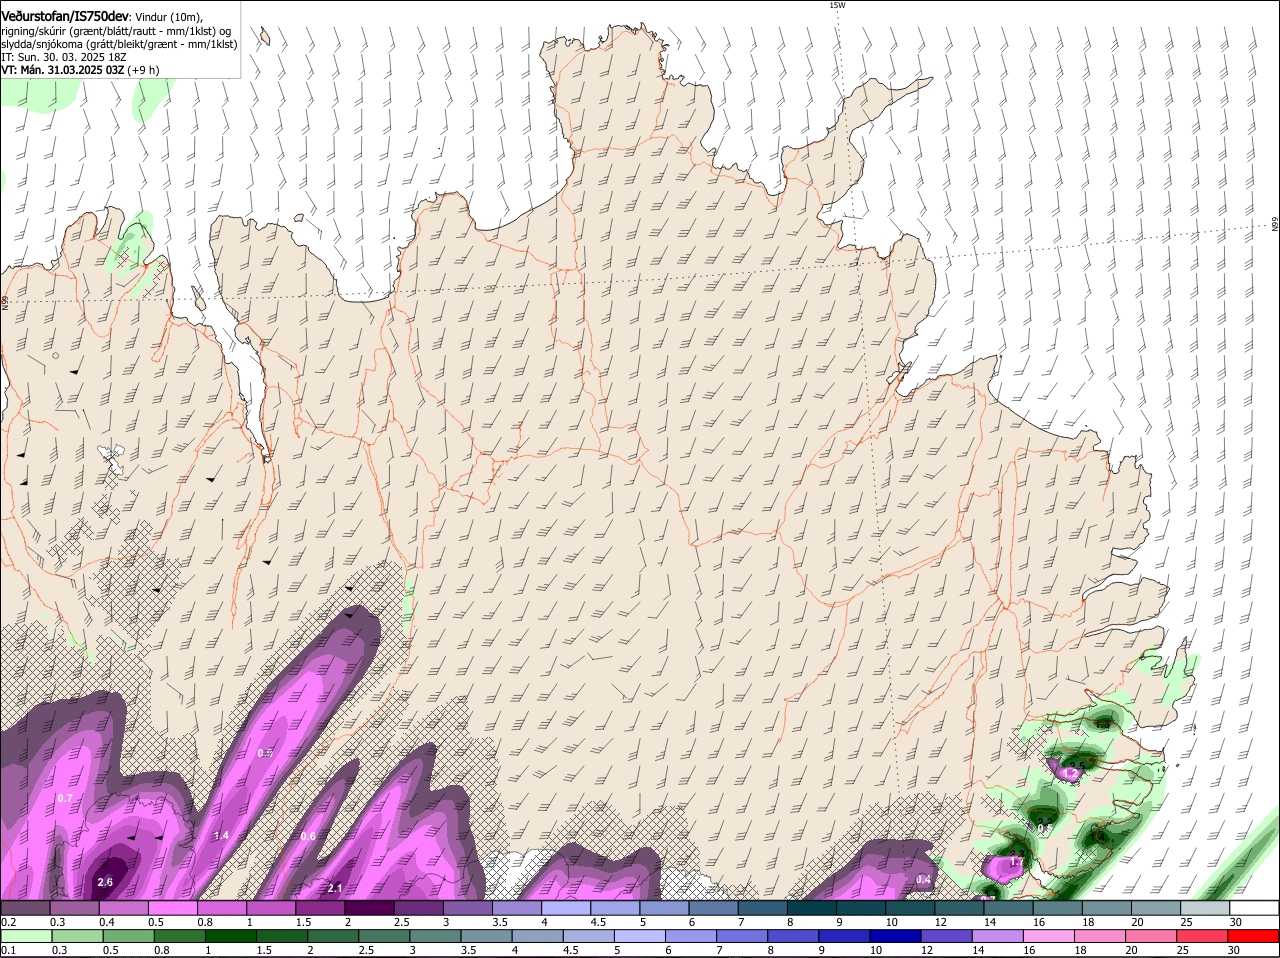Screen dimensions: 1280x958
Task: Select the 0.6 precipitation value on the map
Action: [x=308, y=837]
